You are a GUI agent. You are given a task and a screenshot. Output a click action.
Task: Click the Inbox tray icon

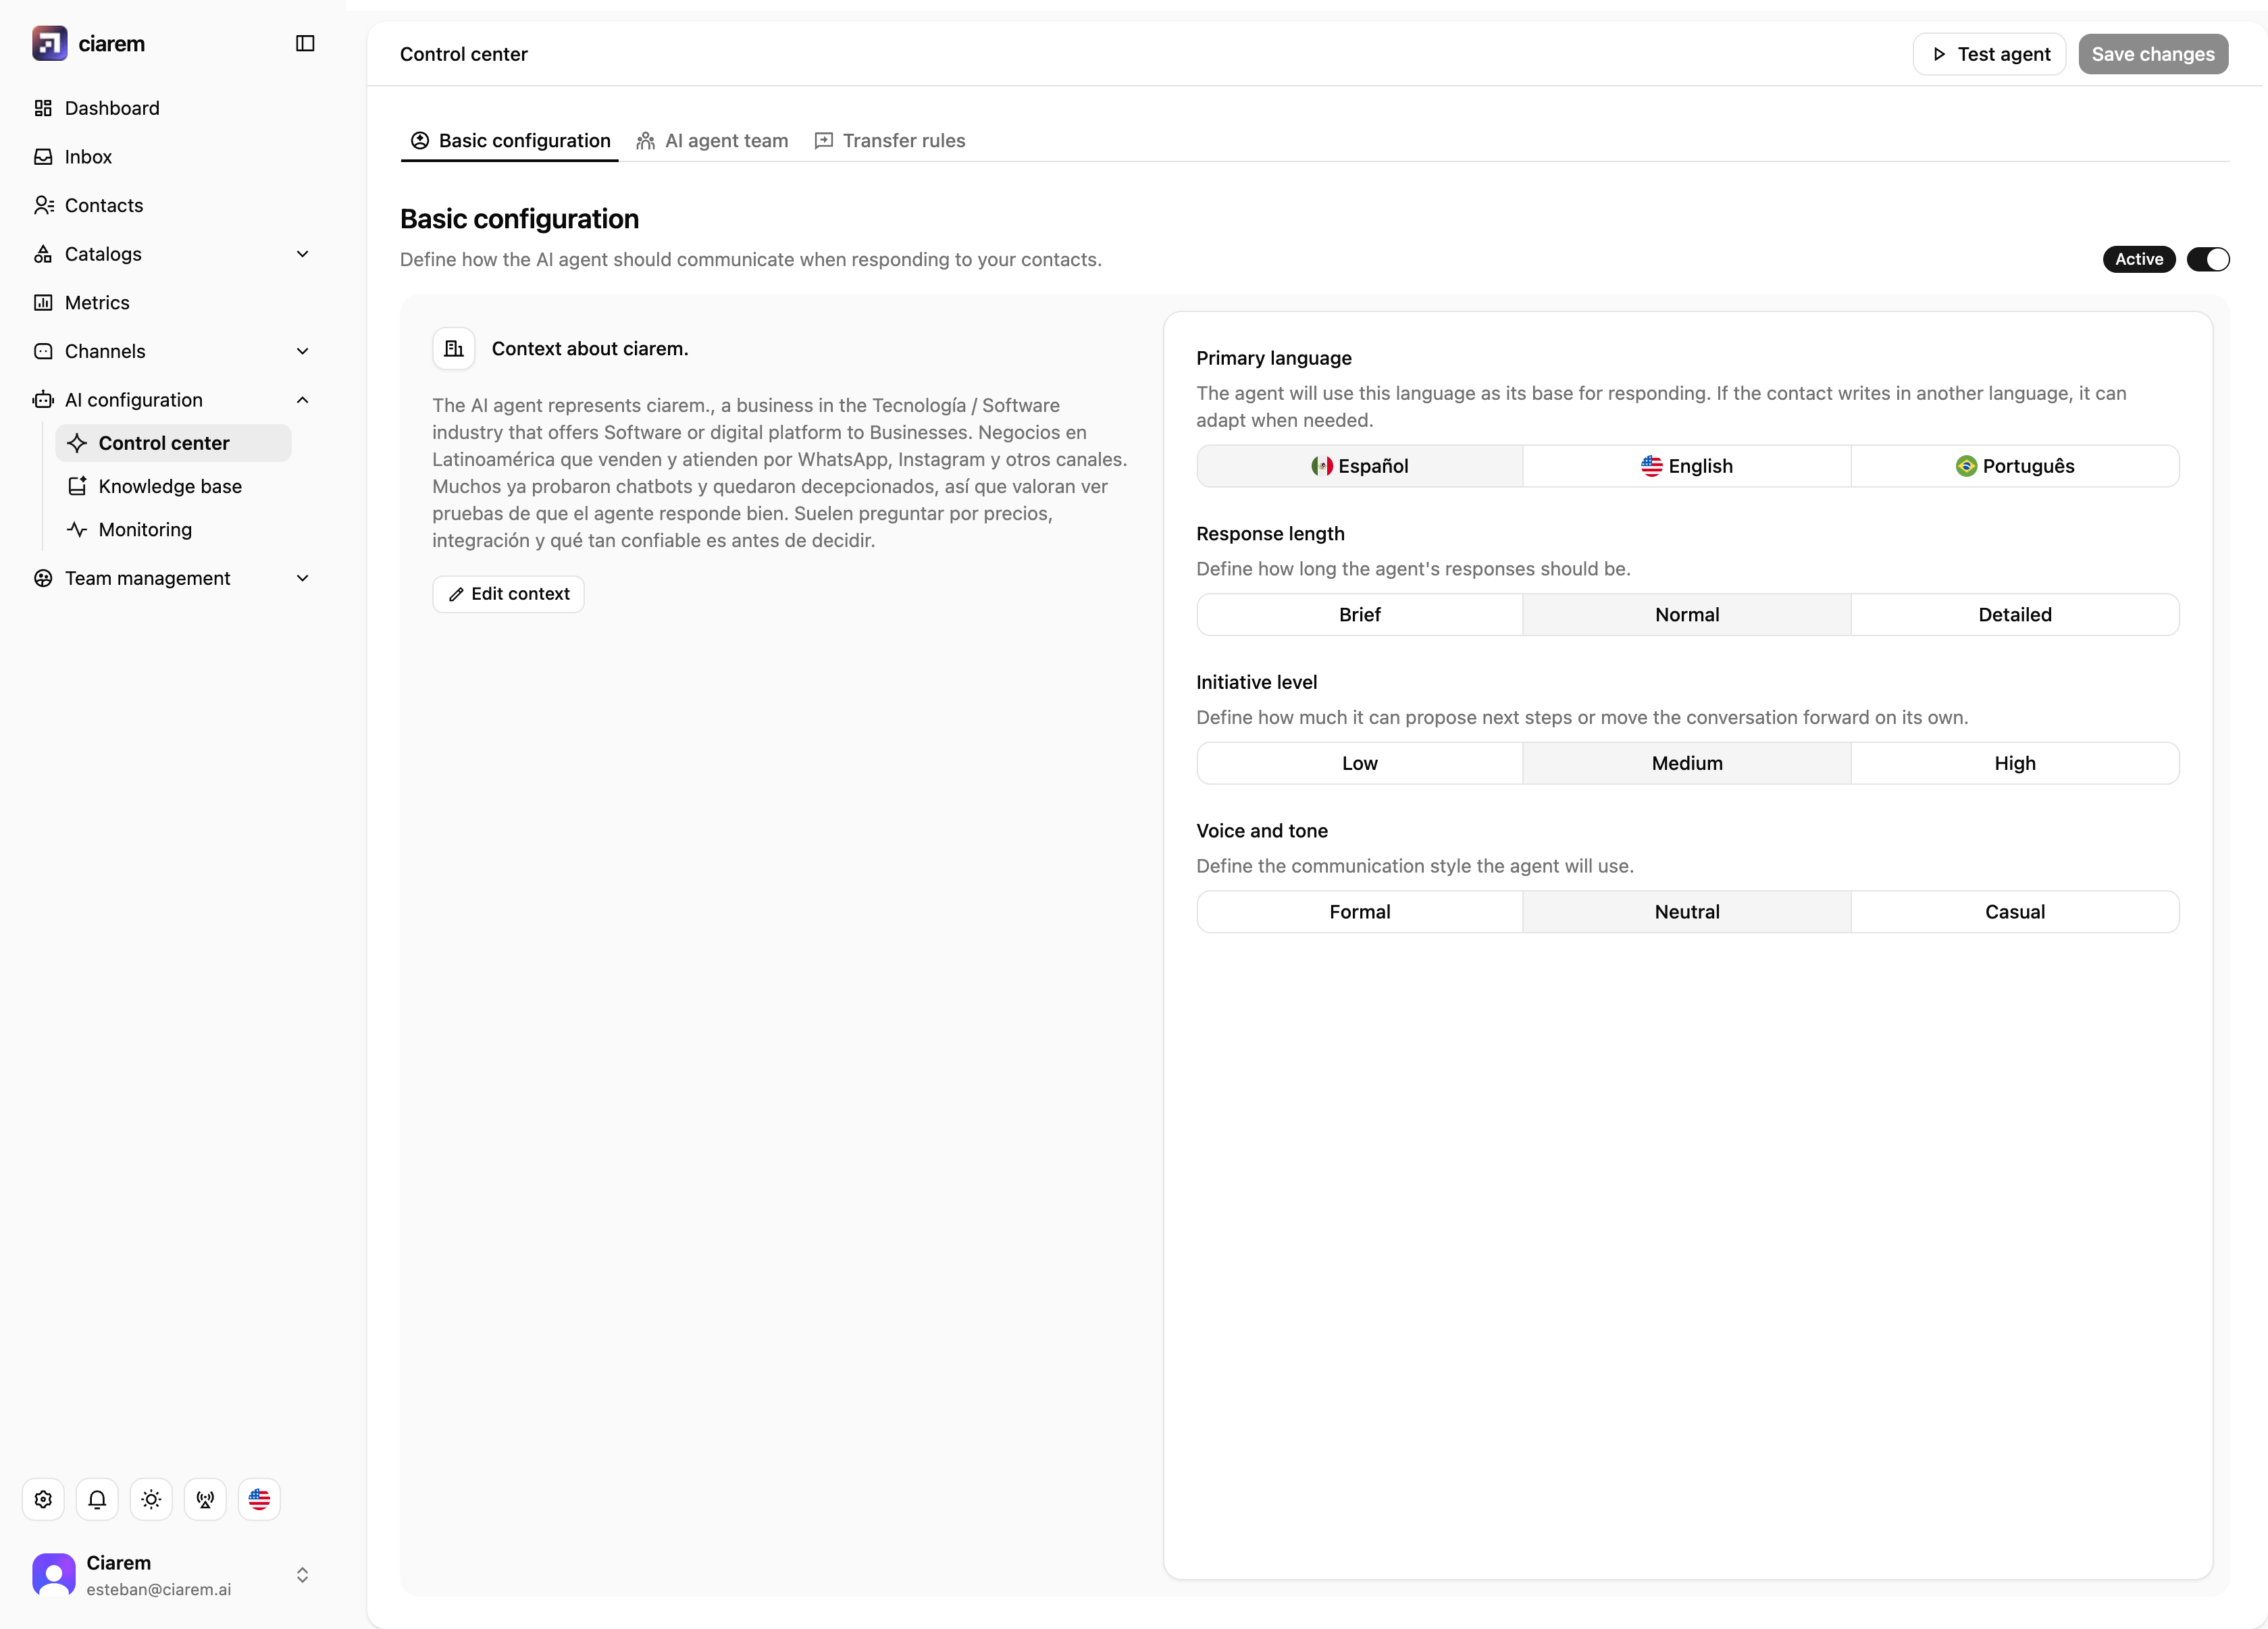(x=43, y=156)
